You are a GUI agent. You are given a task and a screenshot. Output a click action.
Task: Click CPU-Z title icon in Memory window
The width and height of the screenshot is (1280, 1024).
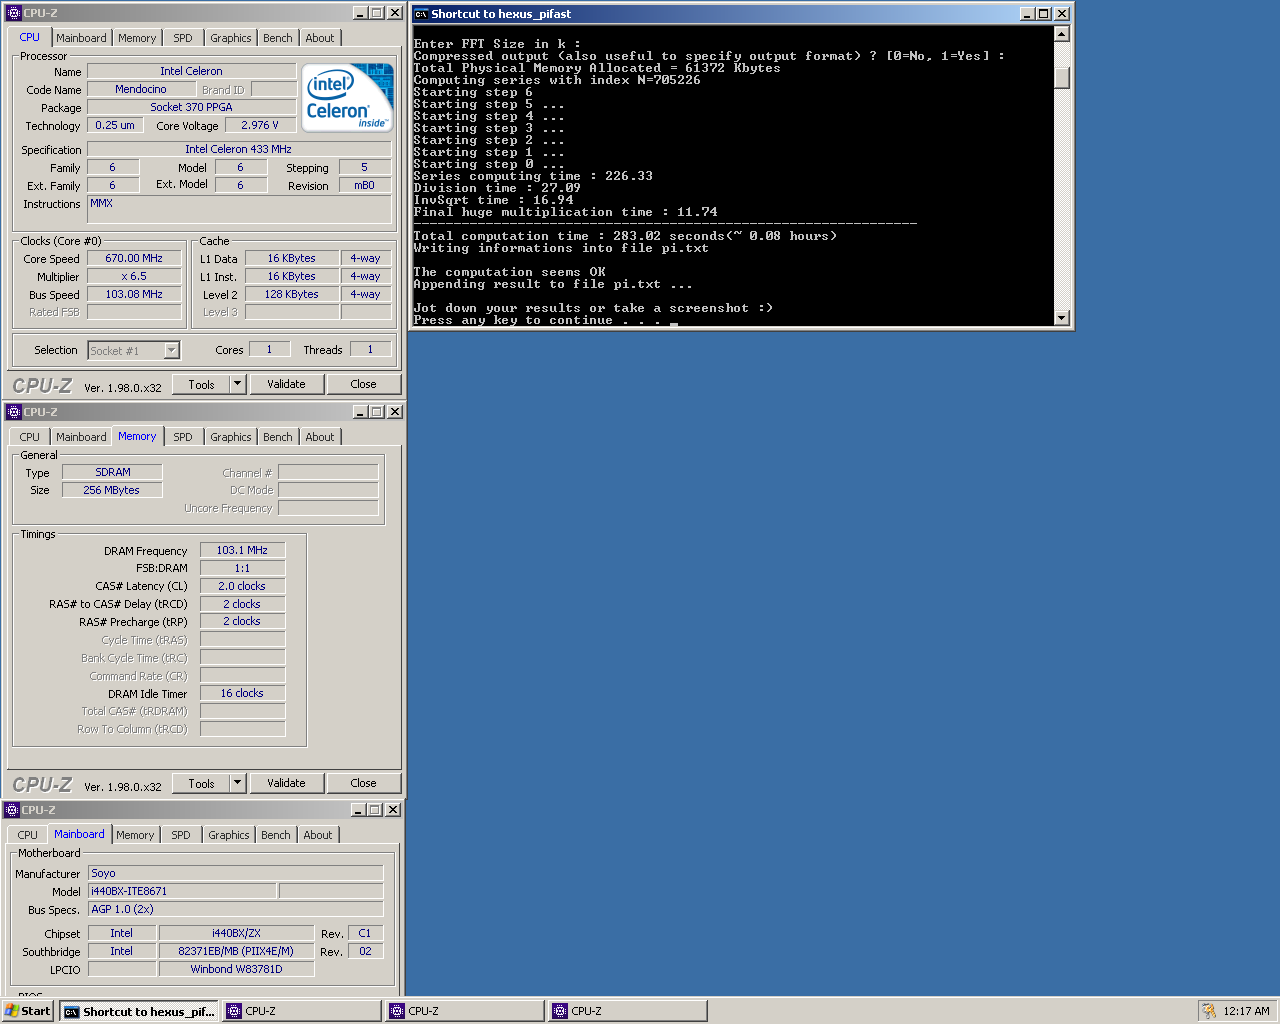coord(13,412)
